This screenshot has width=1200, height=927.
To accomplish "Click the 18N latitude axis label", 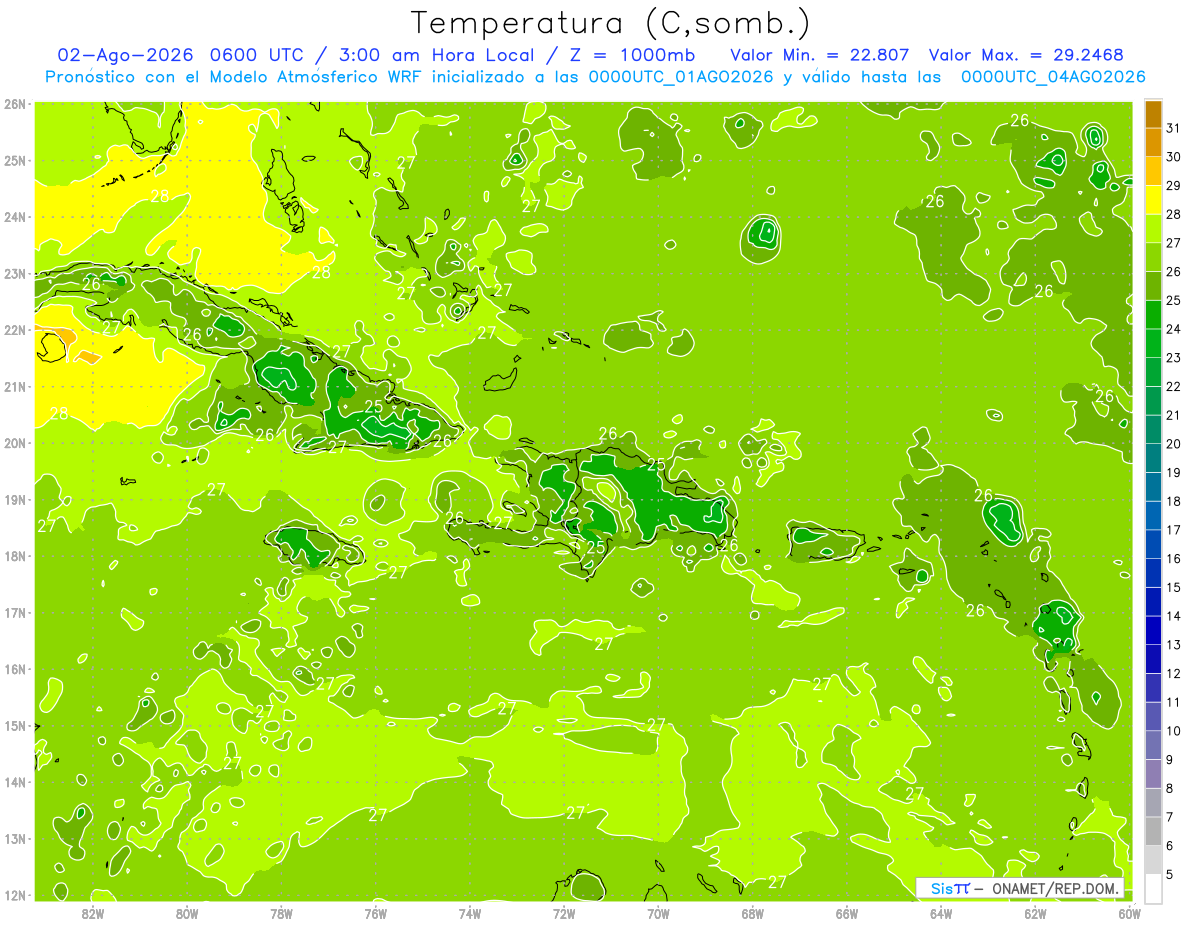I will (15, 556).
